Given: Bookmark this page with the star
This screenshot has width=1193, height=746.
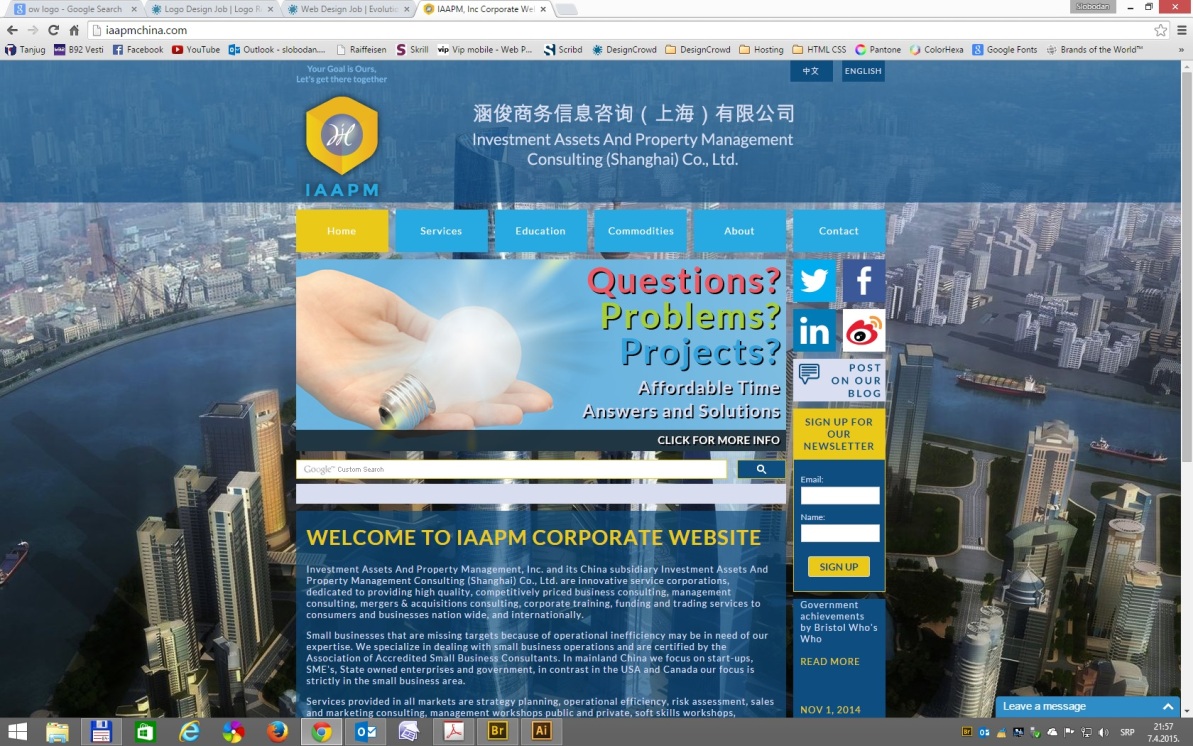Looking at the screenshot, I should click(1160, 30).
